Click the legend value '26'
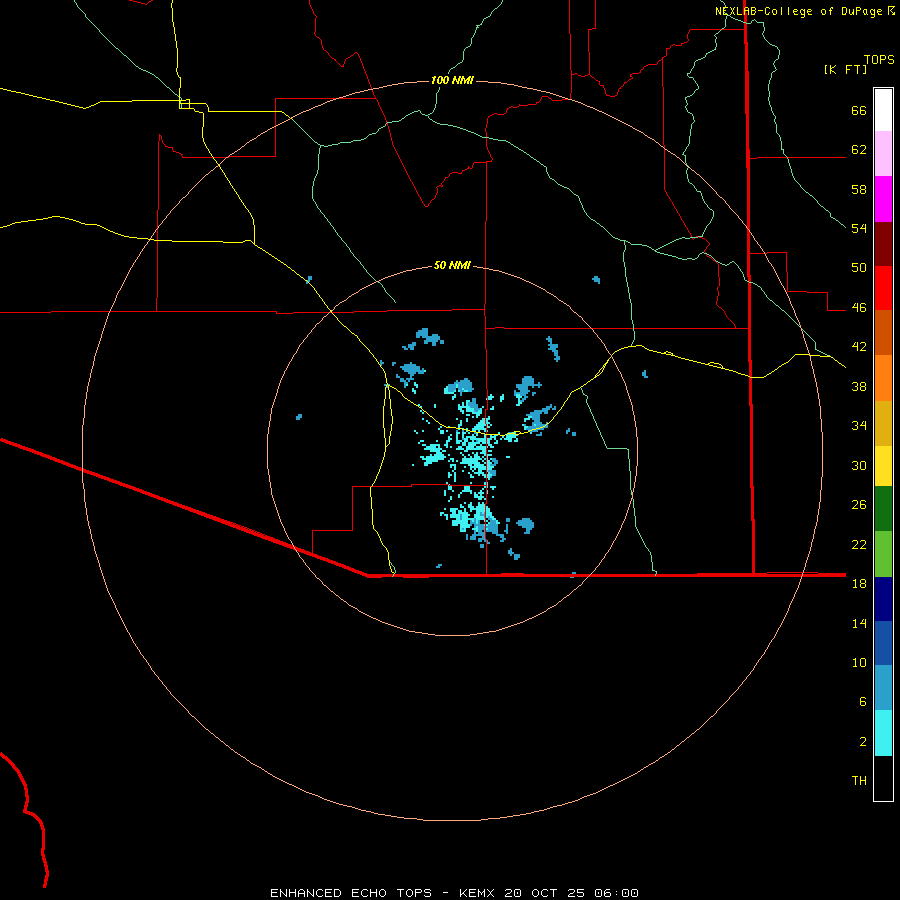This screenshot has width=900, height=900. [859, 505]
